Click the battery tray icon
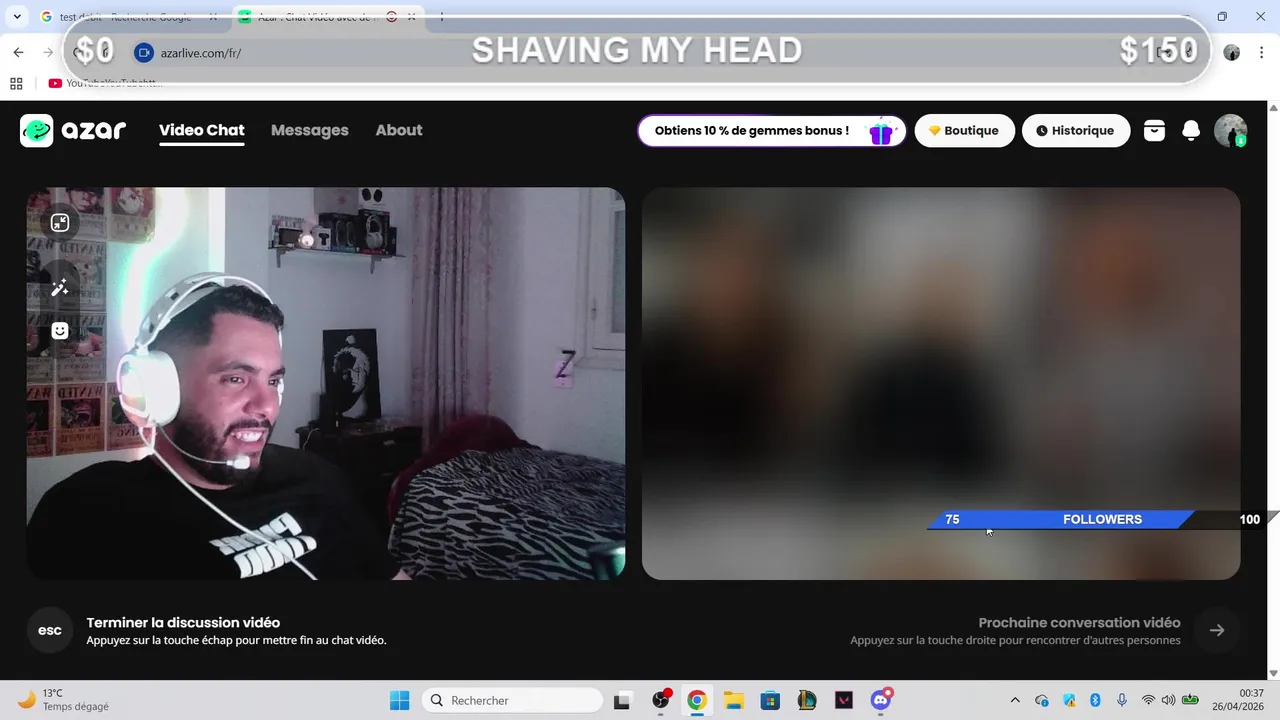 [x=1190, y=700]
